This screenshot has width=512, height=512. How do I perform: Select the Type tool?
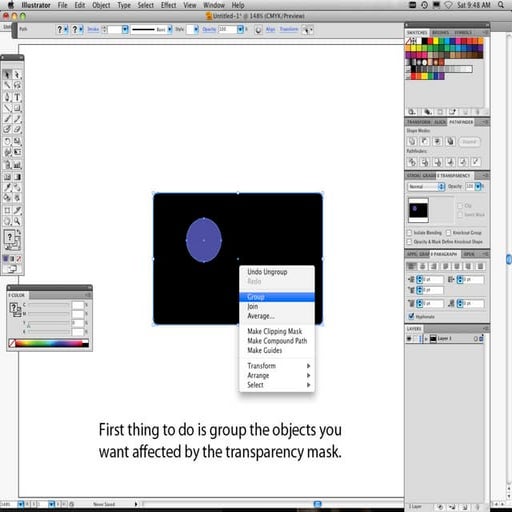(x=17, y=97)
